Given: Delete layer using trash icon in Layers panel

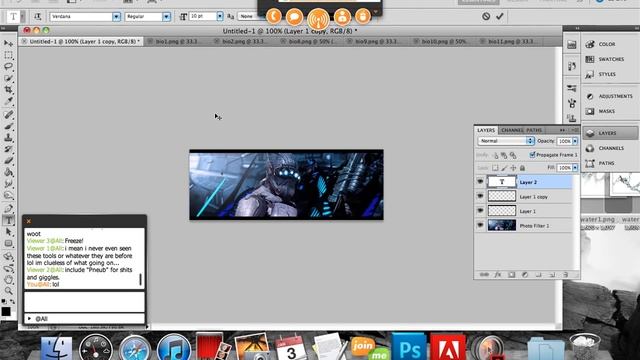Looking at the screenshot, I should click(566, 275).
